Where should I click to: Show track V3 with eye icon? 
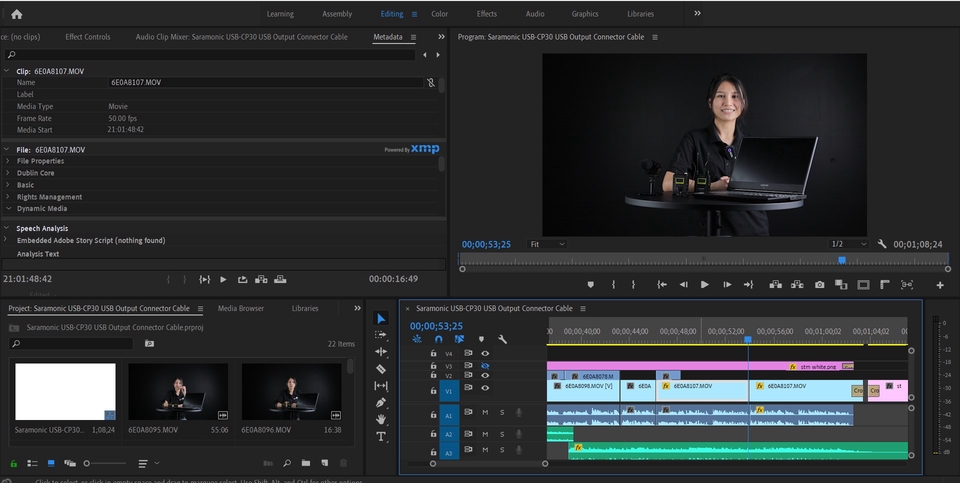click(485, 365)
